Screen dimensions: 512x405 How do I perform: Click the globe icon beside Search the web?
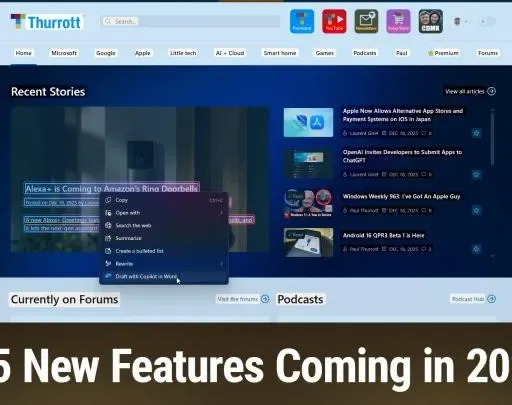point(108,225)
